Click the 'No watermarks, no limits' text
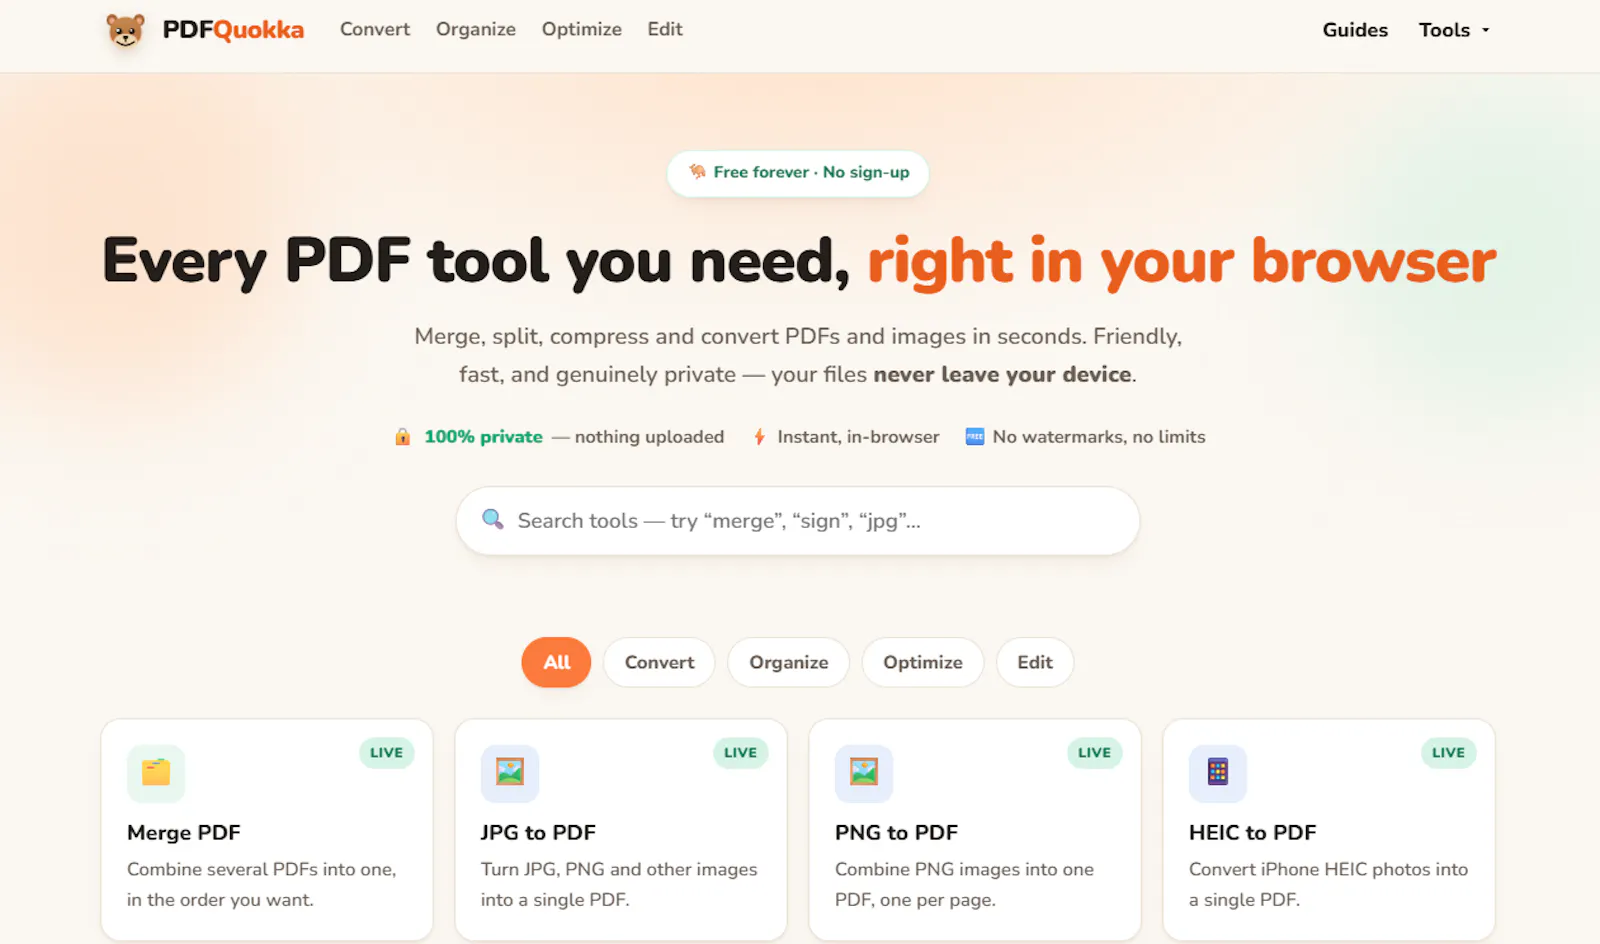This screenshot has width=1600, height=944. (x=1099, y=437)
